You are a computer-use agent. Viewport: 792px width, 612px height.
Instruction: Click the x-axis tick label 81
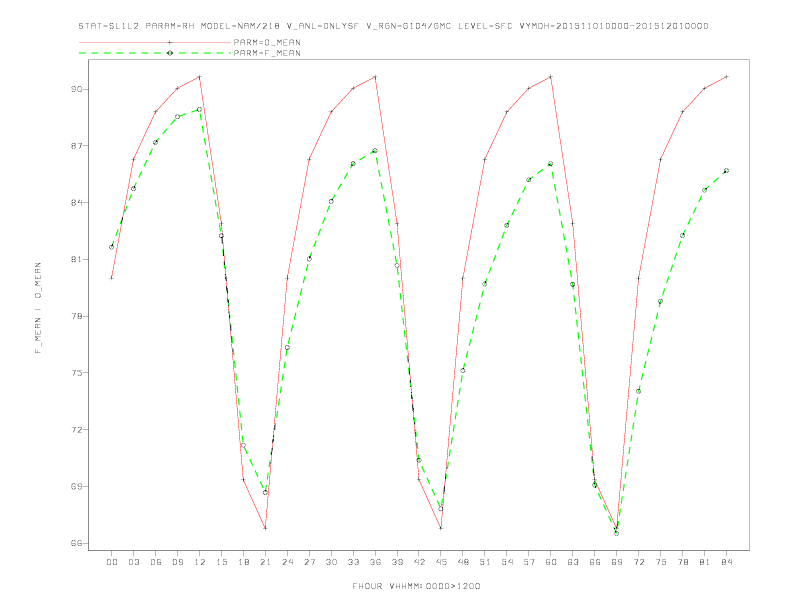(x=705, y=562)
